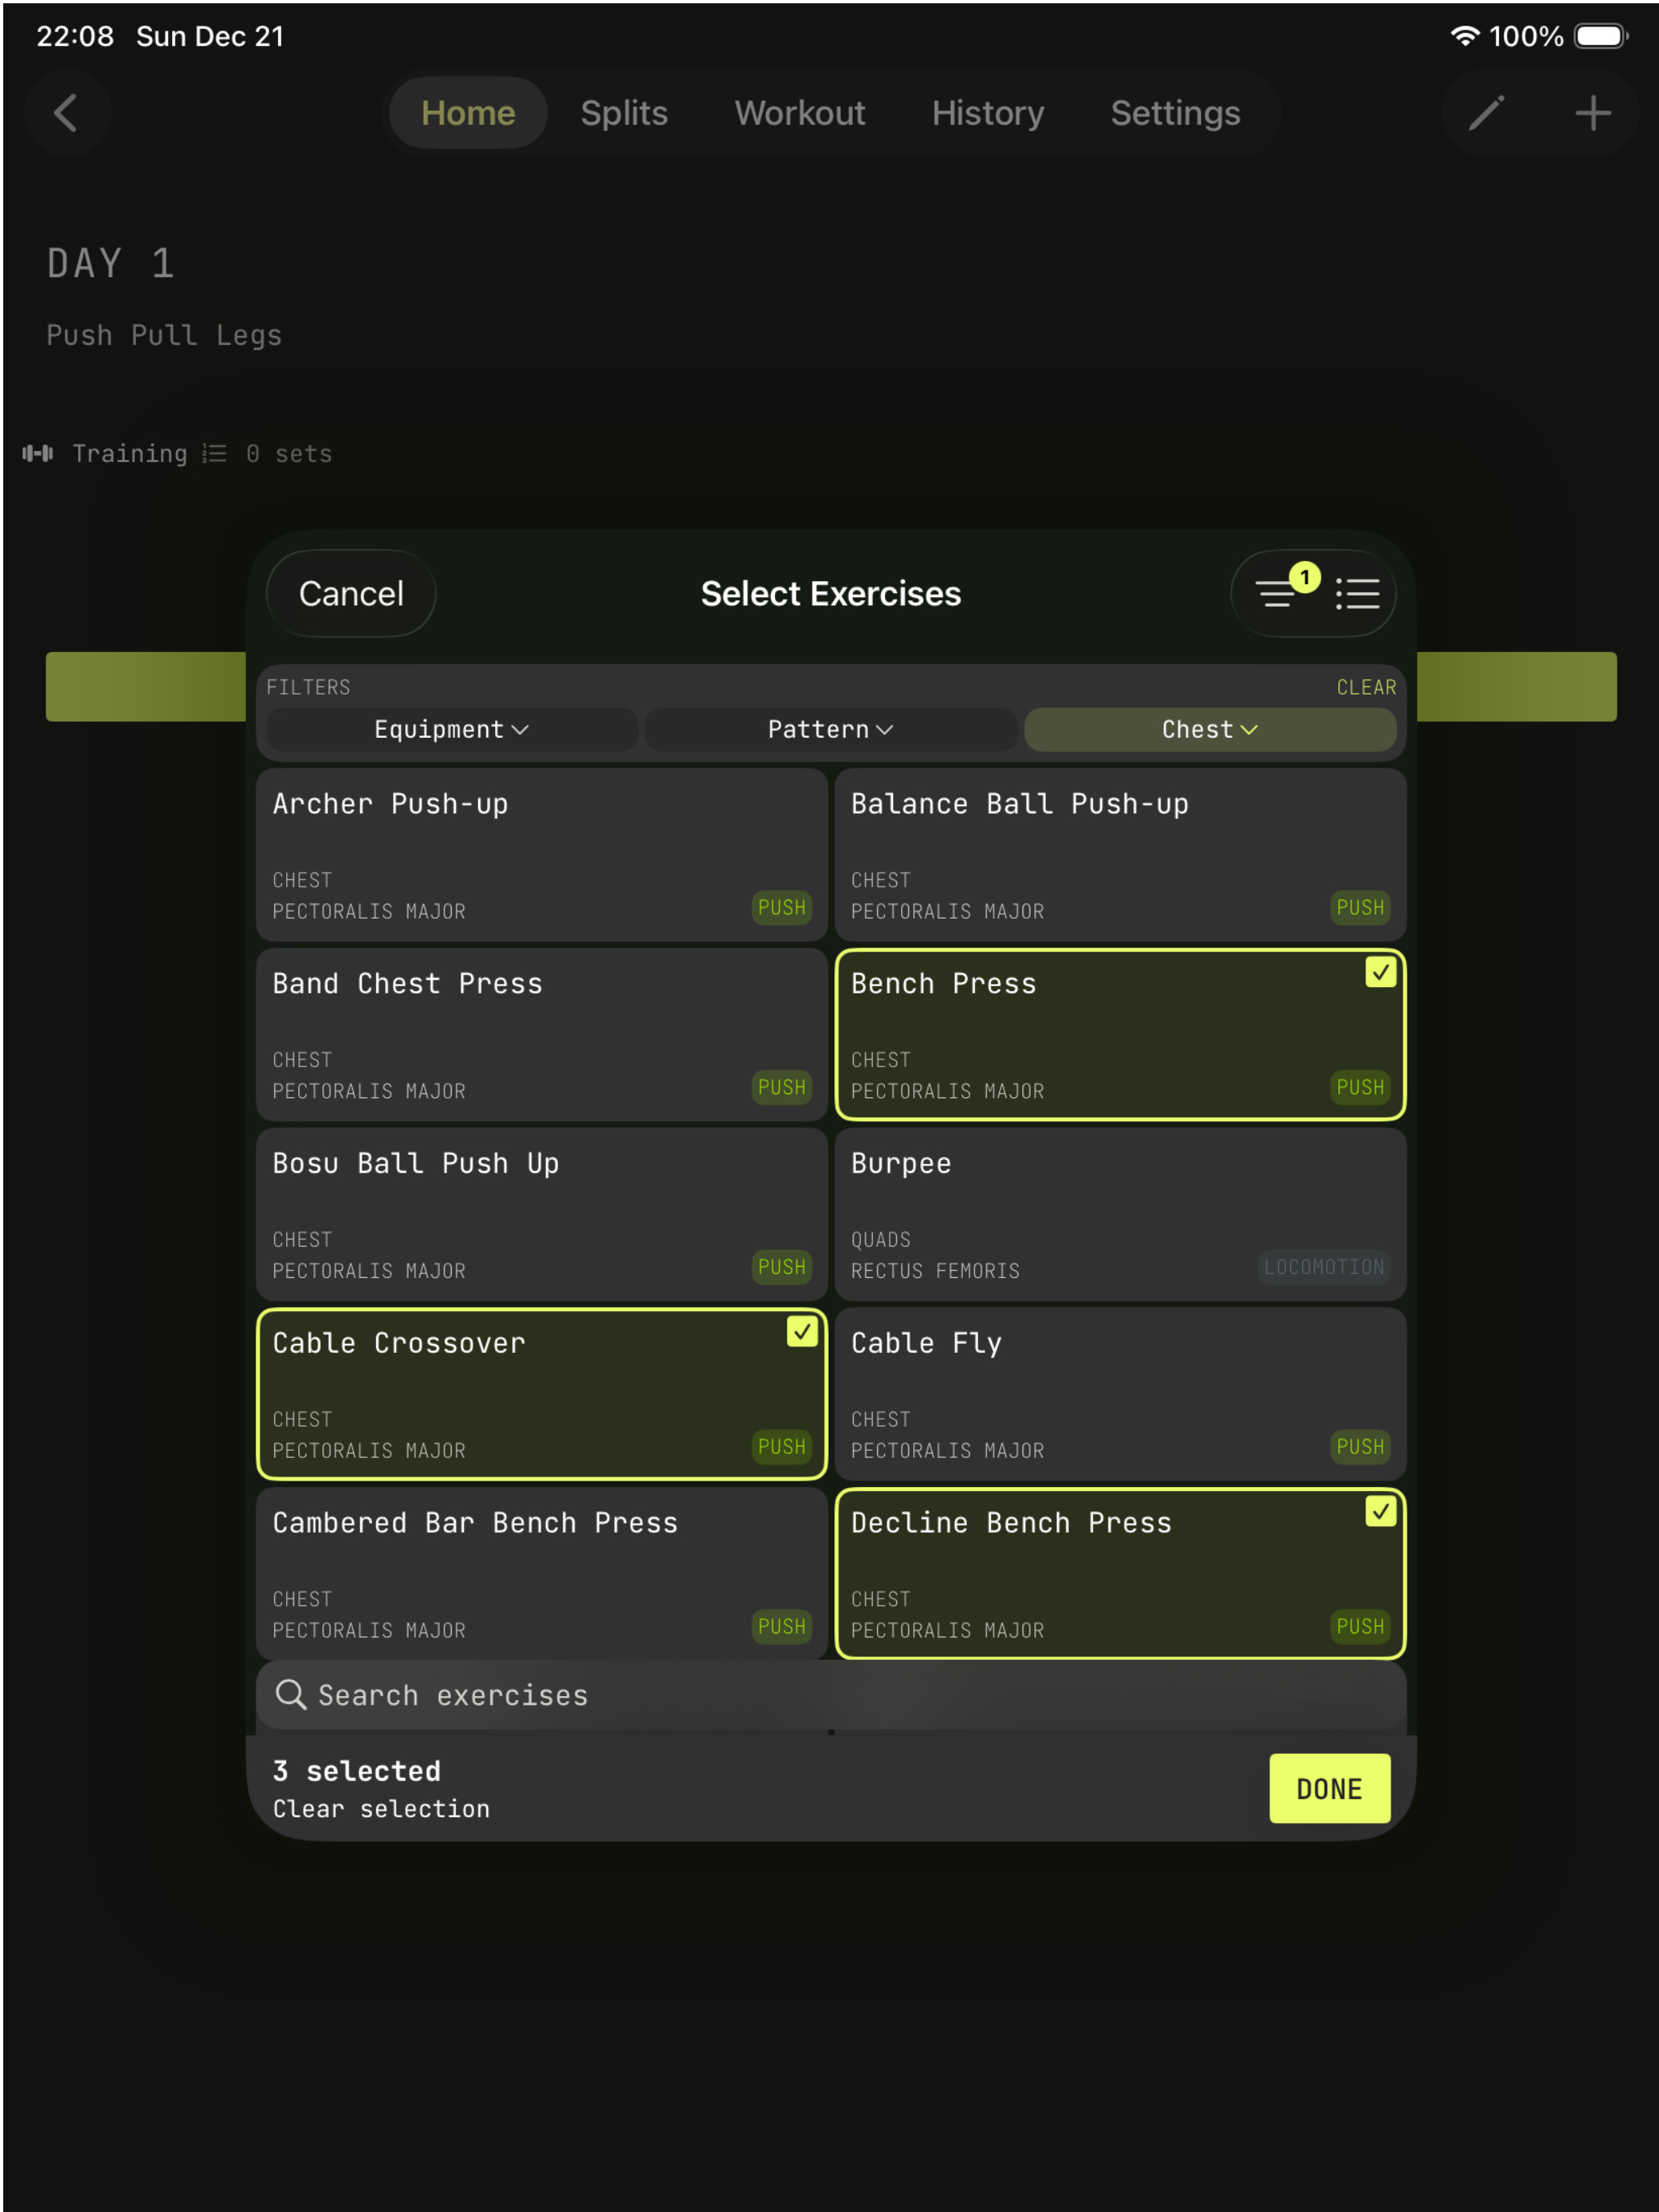Confirm selection with DONE button

pyautogui.click(x=1329, y=1788)
